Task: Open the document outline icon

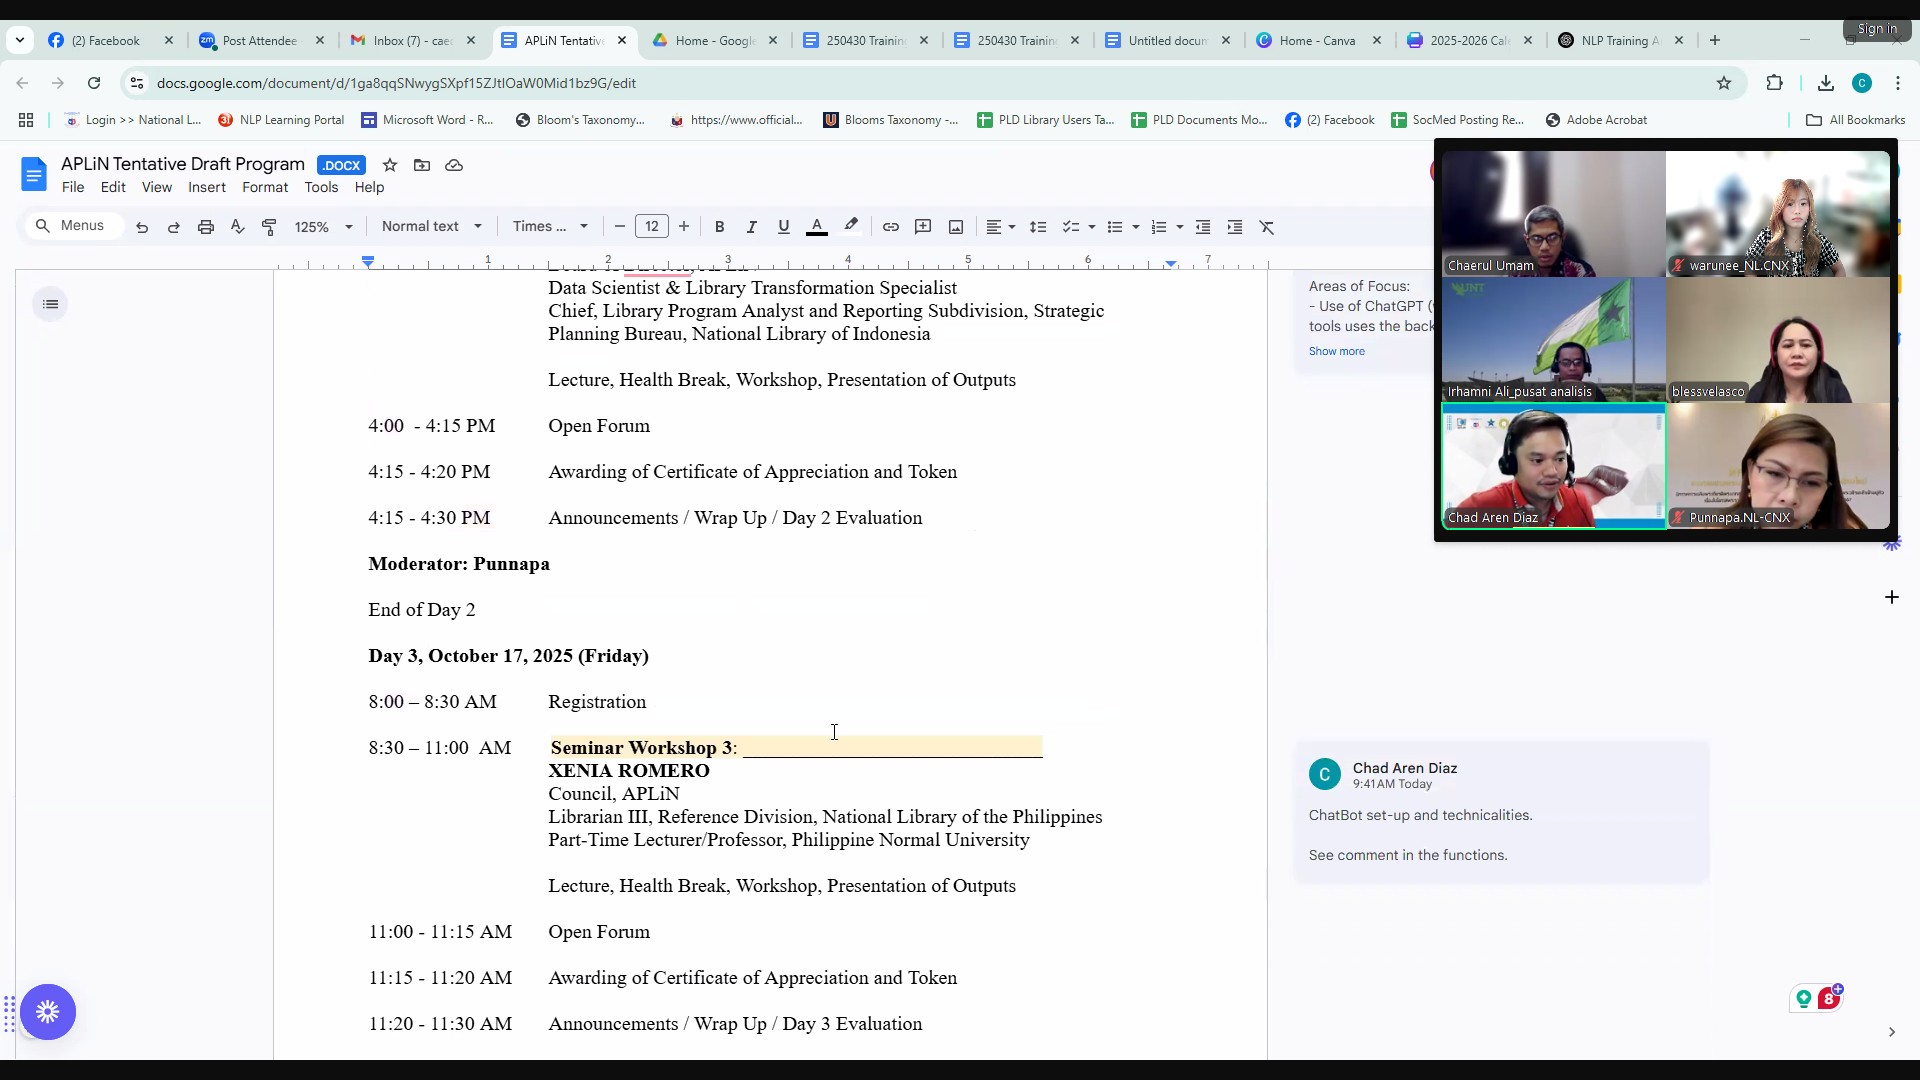Action: 51,304
